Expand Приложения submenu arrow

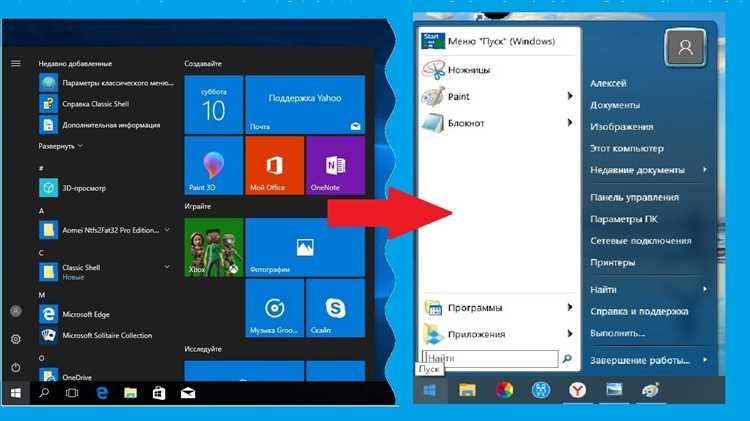pos(570,333)
